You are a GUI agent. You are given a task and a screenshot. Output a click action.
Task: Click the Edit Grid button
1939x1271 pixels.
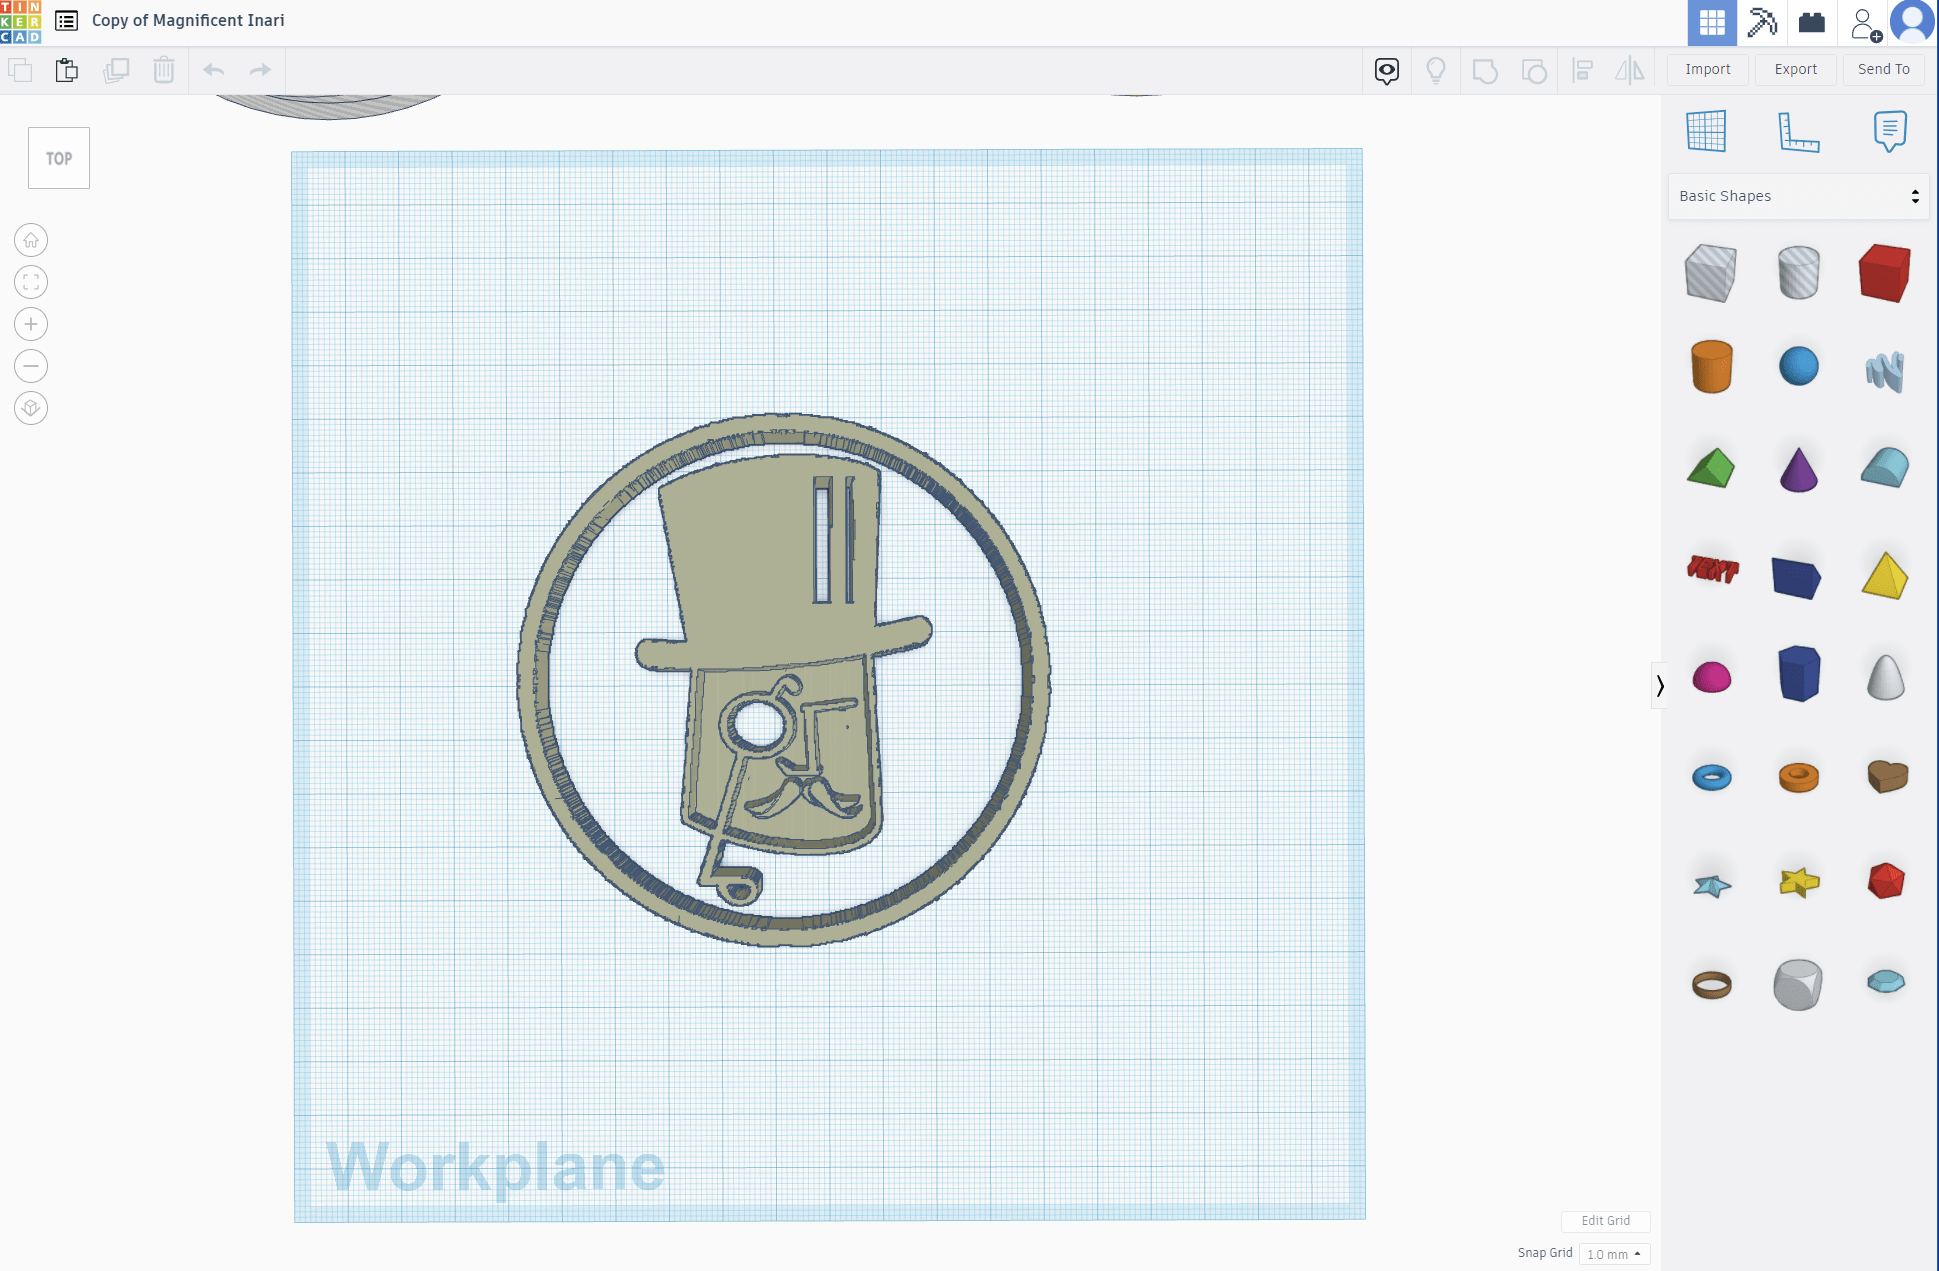click(1605, 1221)
